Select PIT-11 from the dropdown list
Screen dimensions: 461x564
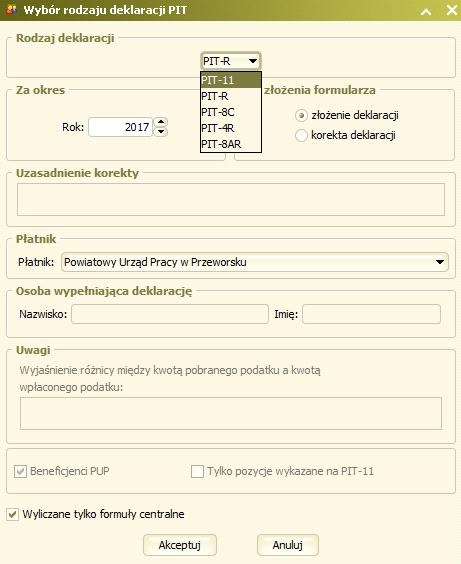(x=231, y=80)
